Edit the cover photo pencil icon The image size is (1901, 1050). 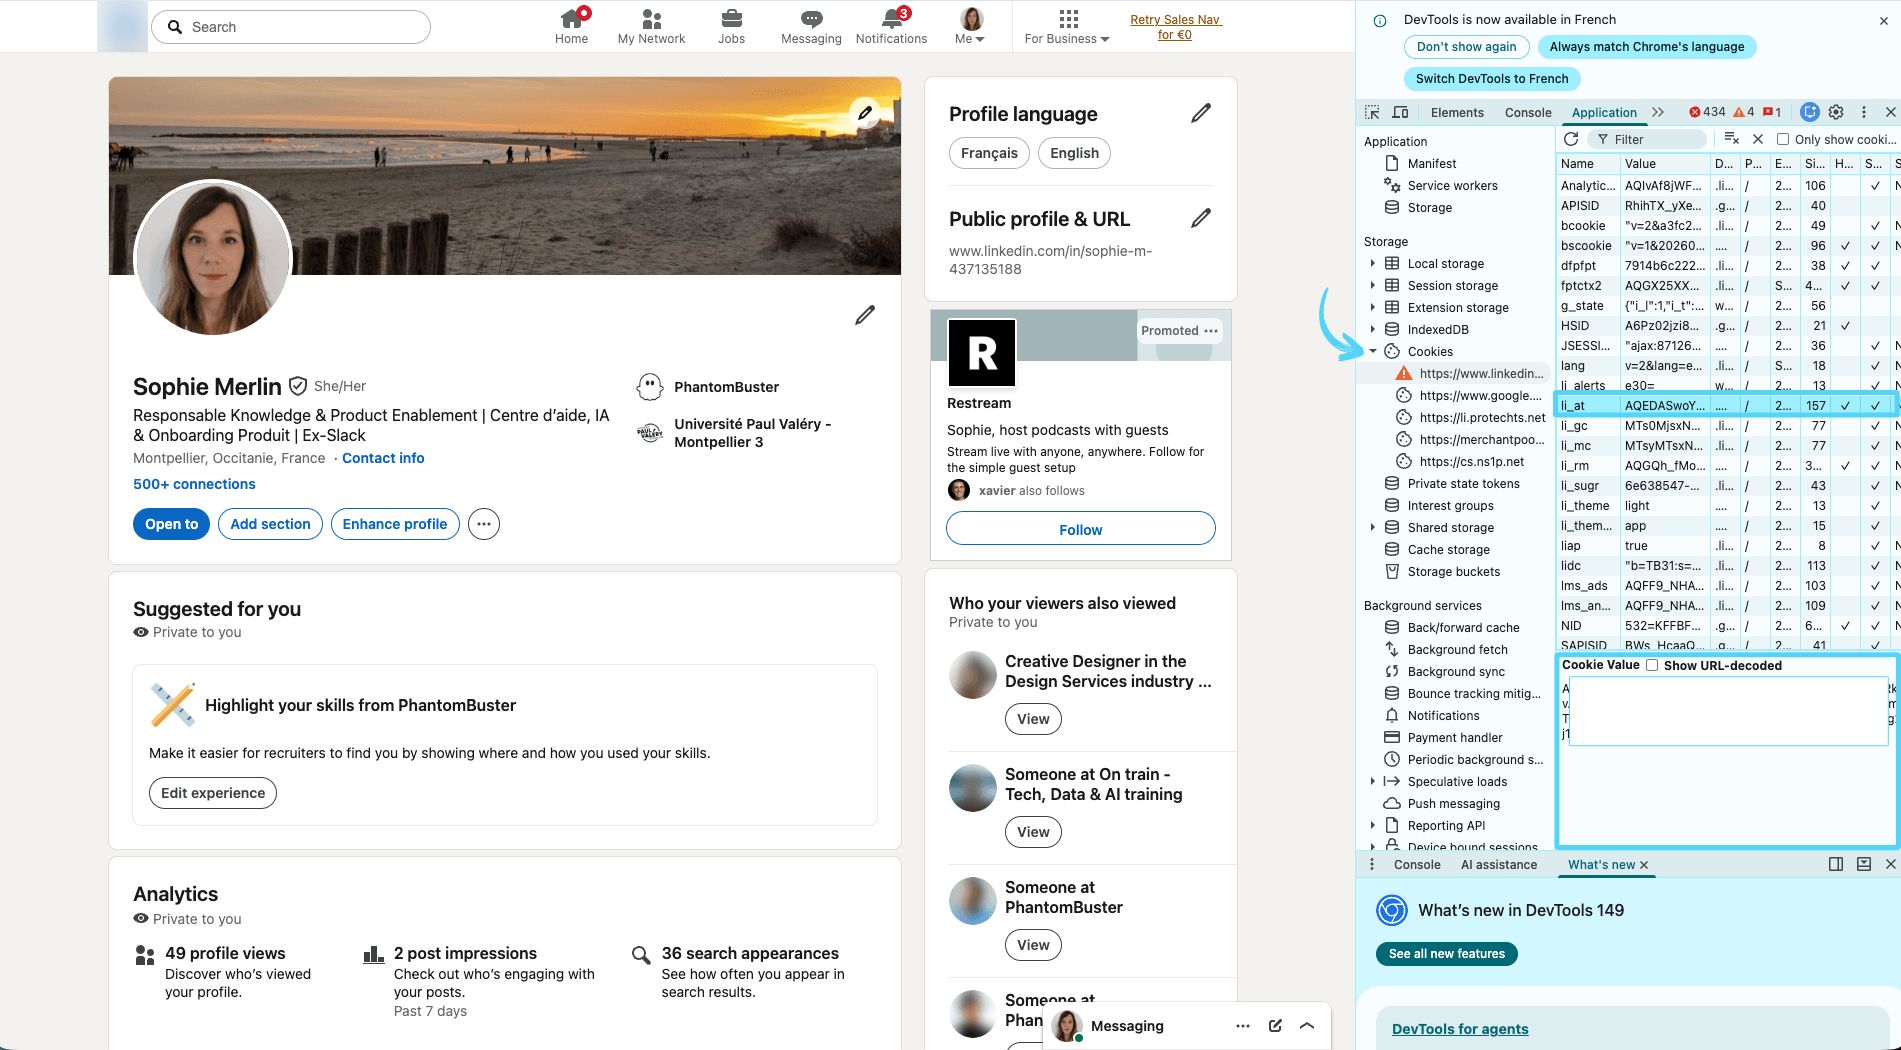click(x=865, y=112)
